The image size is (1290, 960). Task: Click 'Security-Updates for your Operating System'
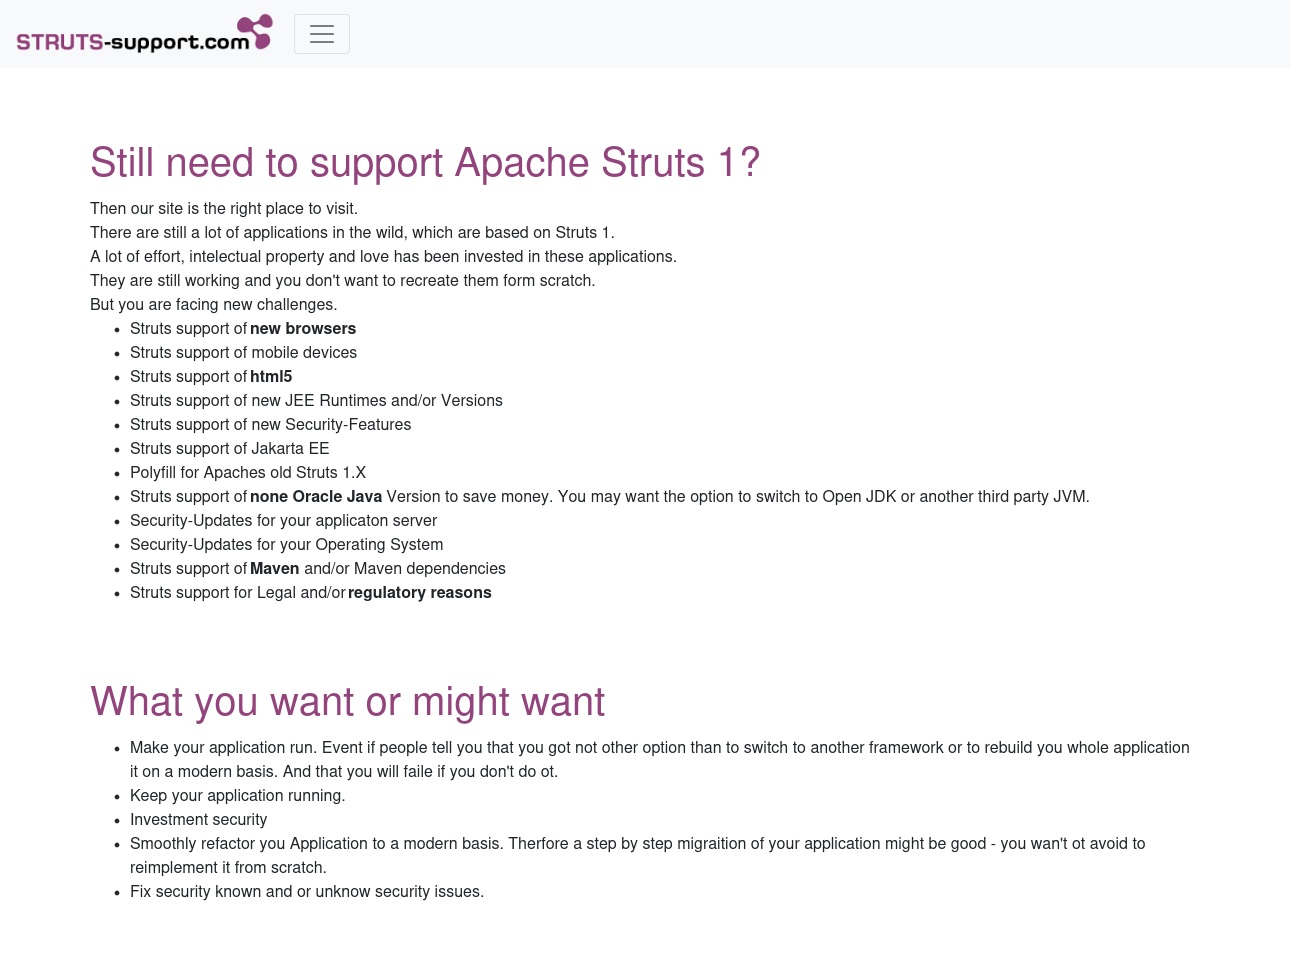pos(286,544)
